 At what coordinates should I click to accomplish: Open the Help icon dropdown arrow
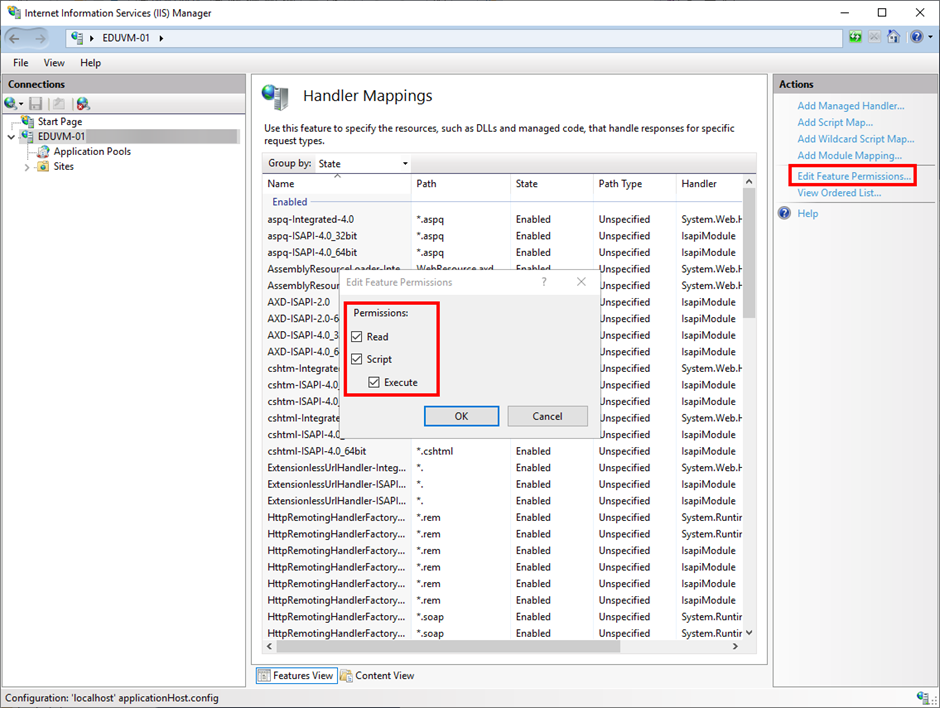[930, 37]
